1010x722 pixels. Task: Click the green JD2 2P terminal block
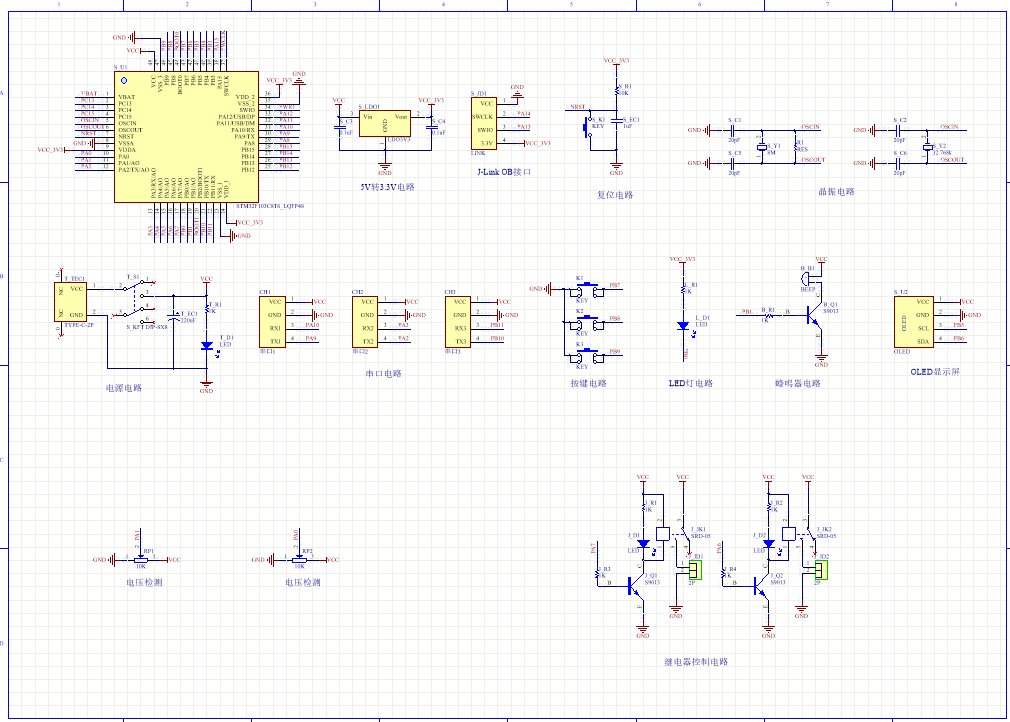click(821, 570)
